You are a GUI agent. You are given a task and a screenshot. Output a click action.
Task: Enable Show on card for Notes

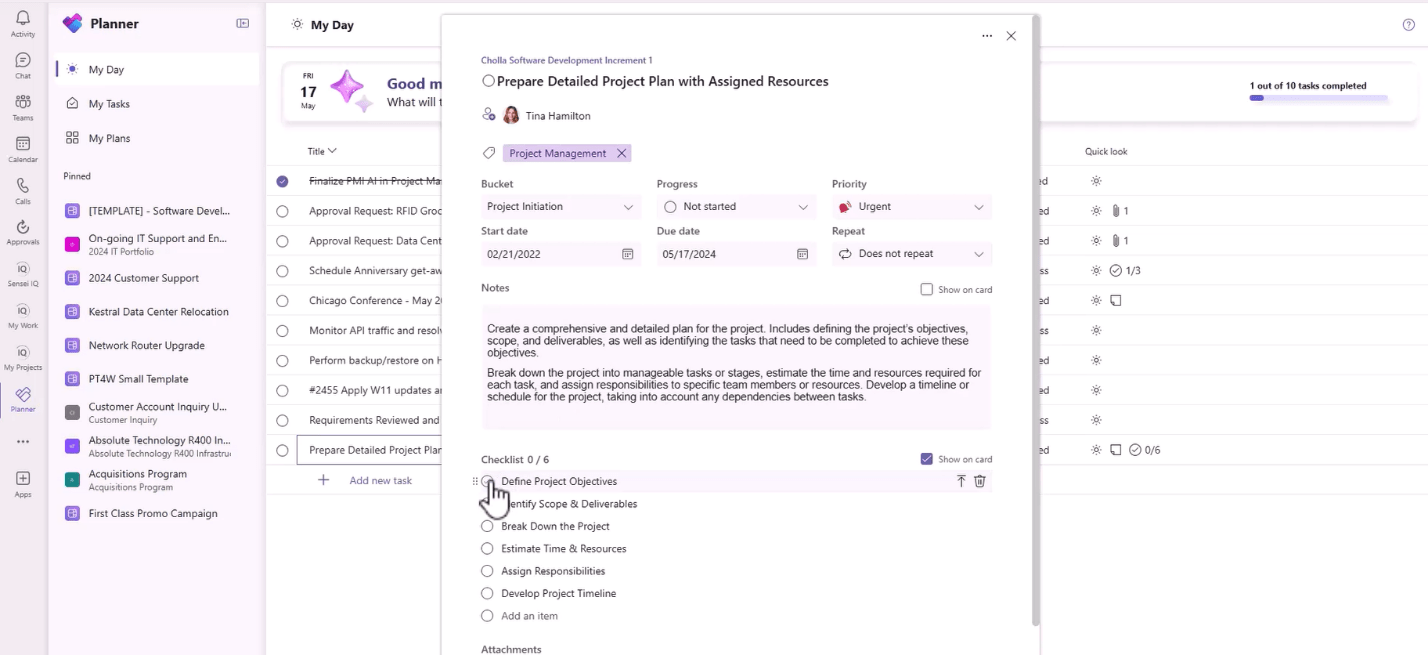[x=926, y=289]
